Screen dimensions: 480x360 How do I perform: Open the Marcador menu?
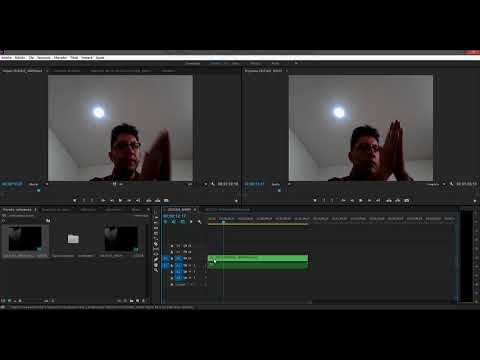click(x=60, y=58)
